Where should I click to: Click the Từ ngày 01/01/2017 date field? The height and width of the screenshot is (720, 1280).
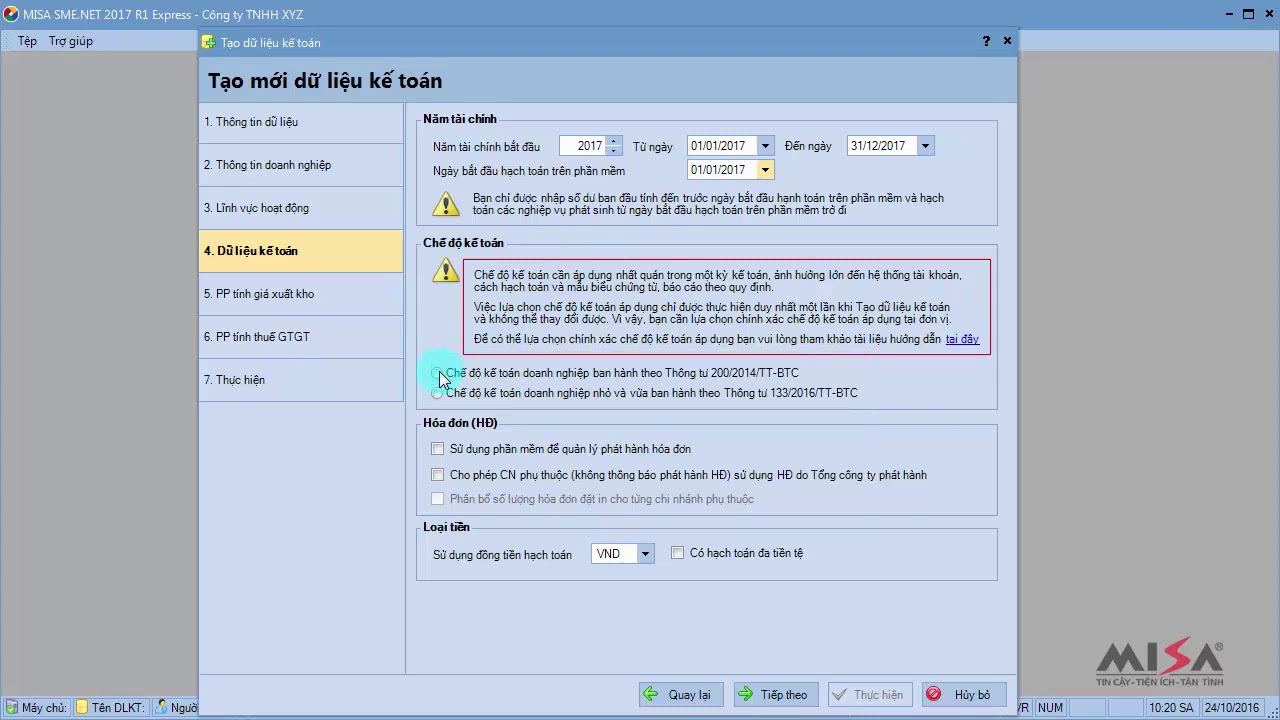(x=722, y=146)
